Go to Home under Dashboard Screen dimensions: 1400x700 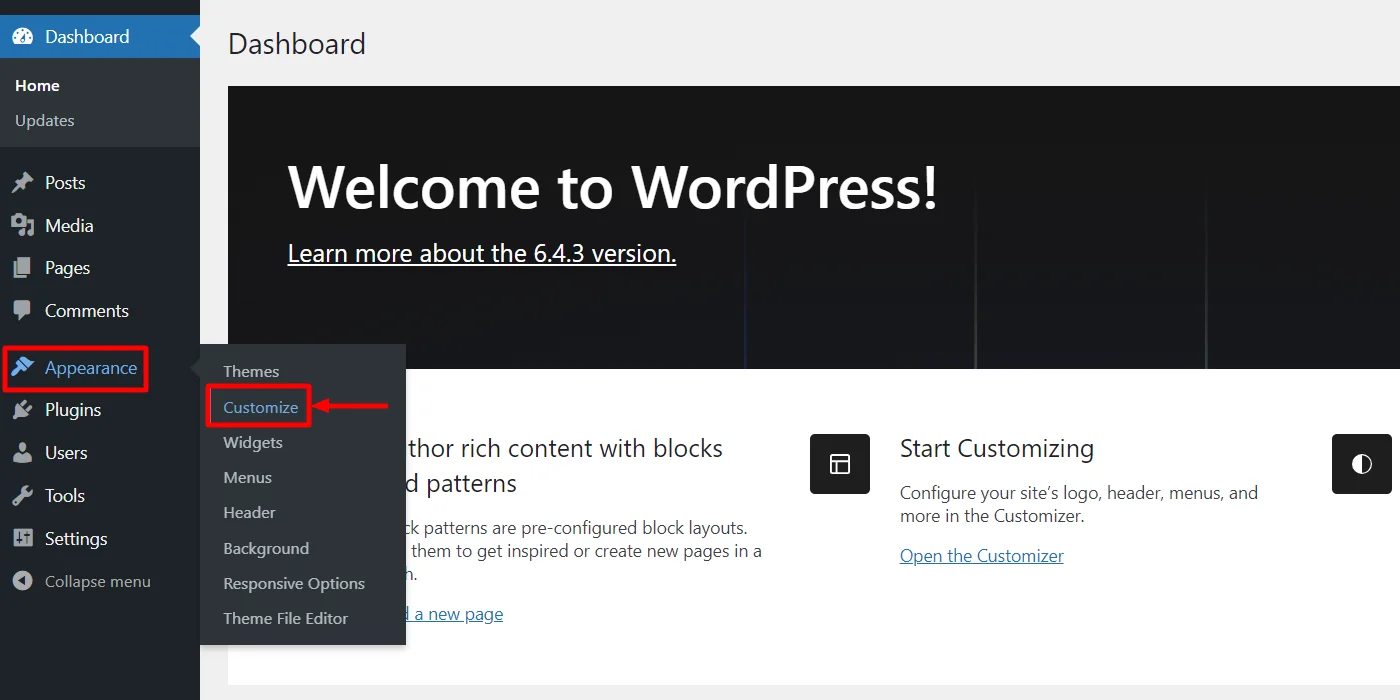[37, 86]
